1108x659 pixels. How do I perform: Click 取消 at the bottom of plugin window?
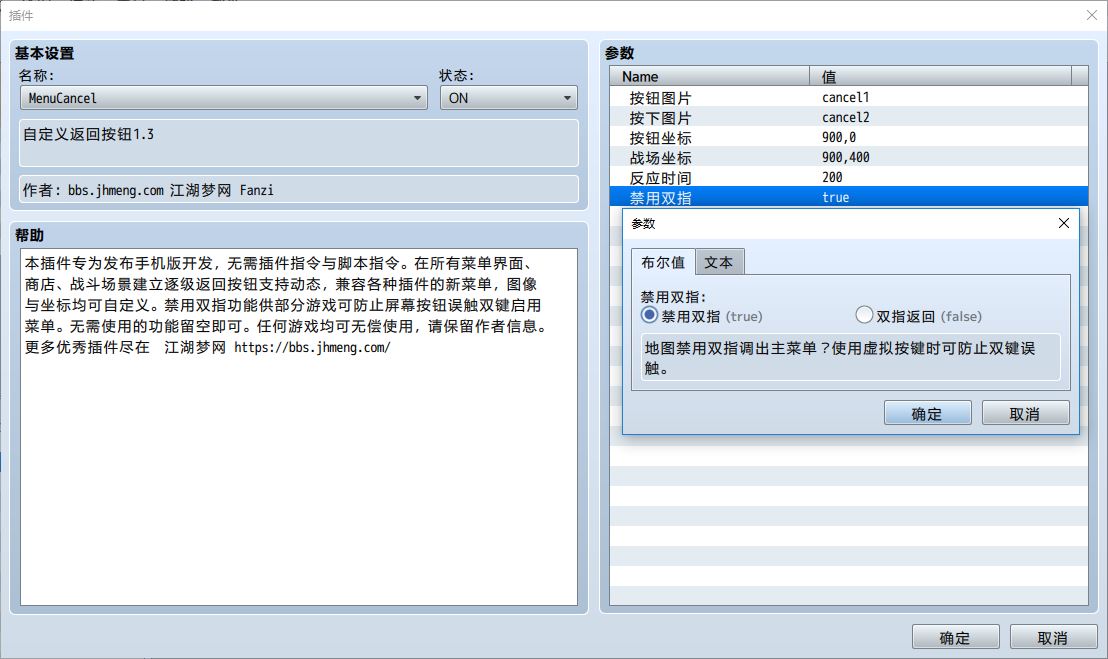click(1052, 637)
